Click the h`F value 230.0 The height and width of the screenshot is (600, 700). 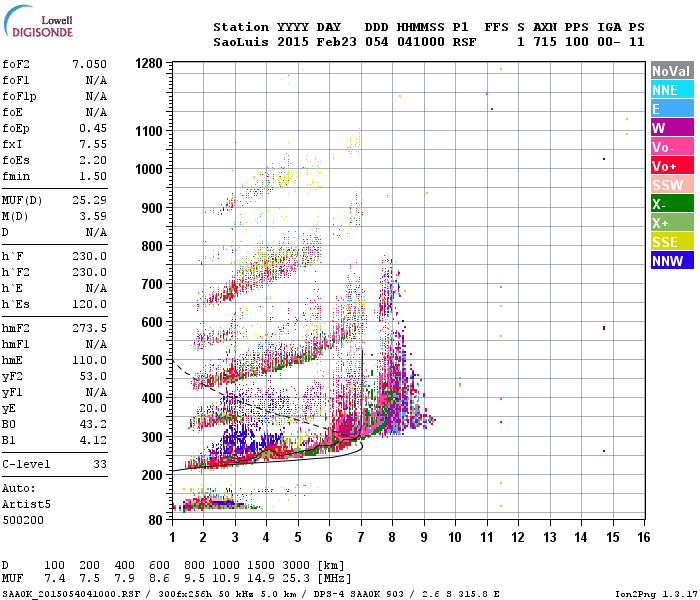click(89, 256)
